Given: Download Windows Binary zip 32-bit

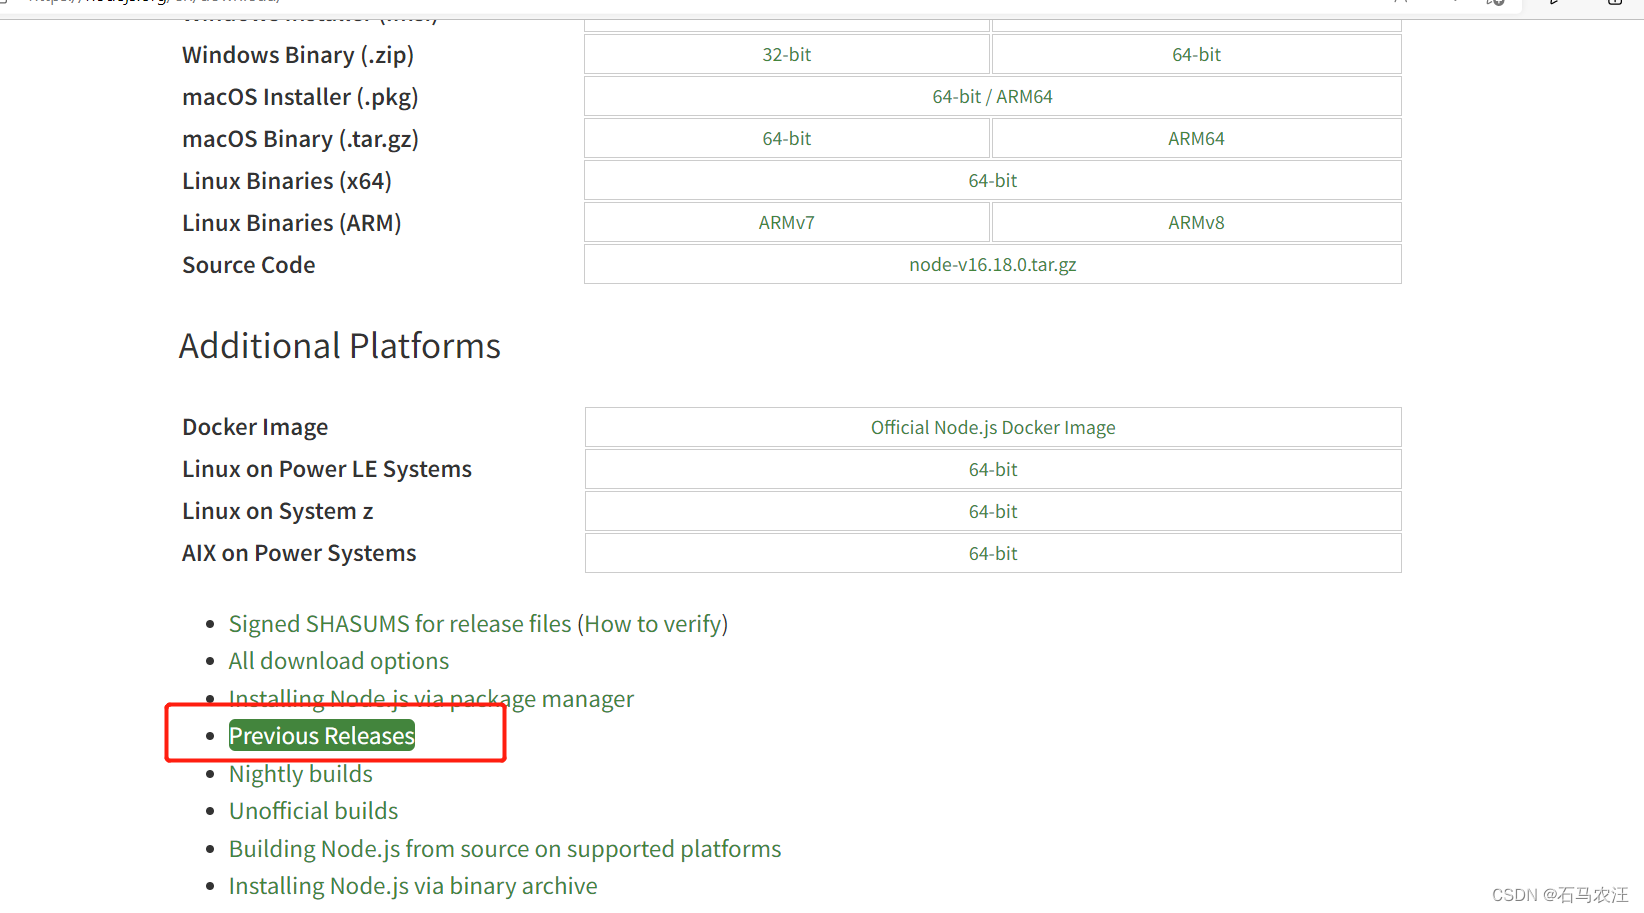Looking at the screenshot, I should [x=787, y=55].
